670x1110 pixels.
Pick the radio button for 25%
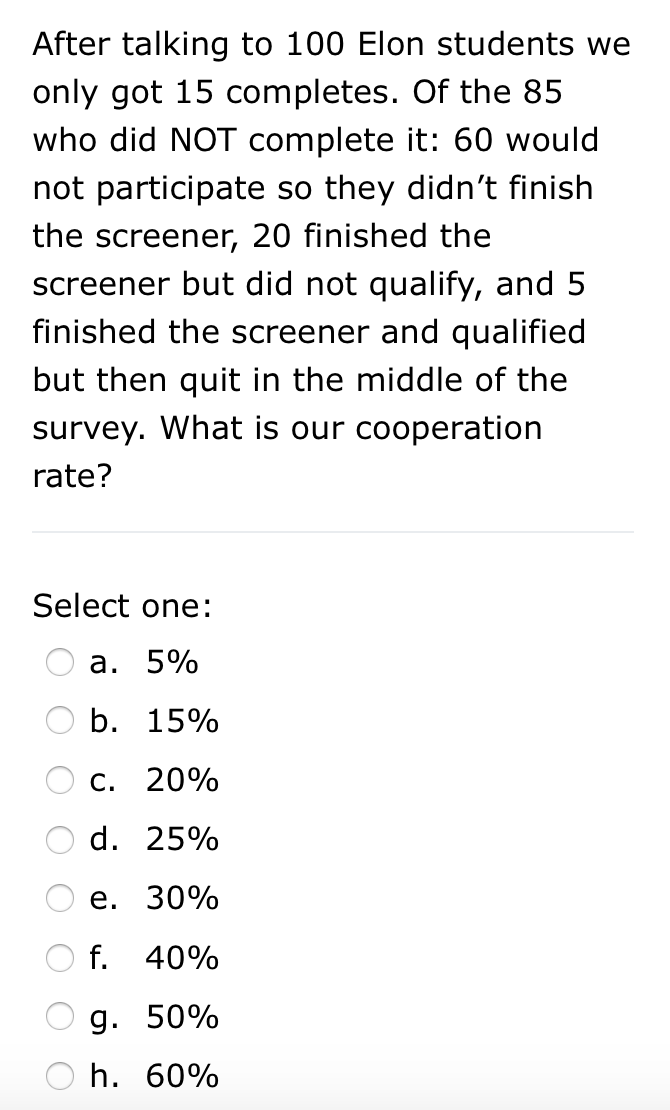tap(61, 840)
